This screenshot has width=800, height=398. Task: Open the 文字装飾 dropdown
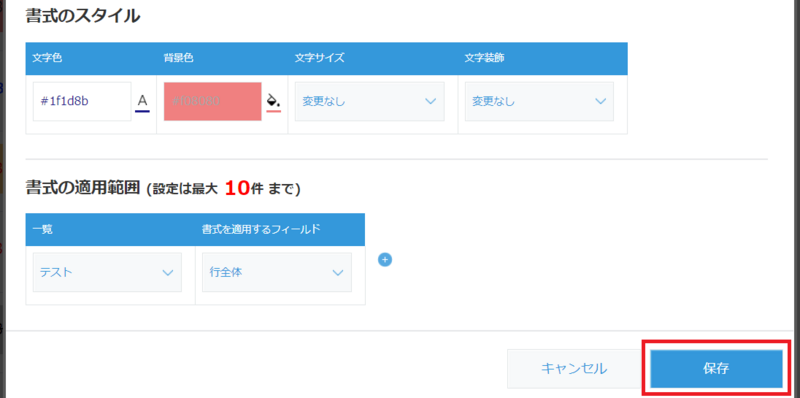[x=539, y=102]
